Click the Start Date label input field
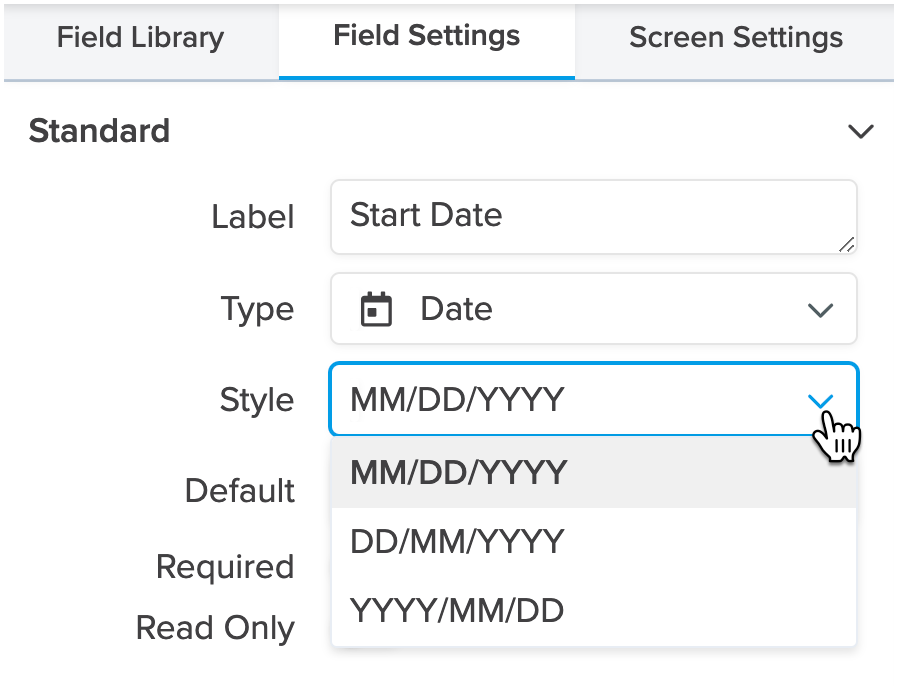This screenshot has height=690, width=898. click(594, 217)
